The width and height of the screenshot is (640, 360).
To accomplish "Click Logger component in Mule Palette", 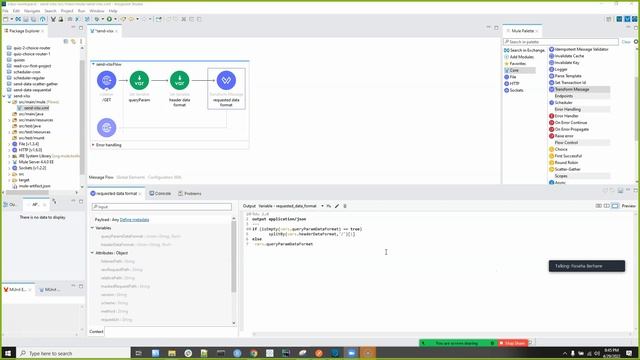I will point(561,69).
